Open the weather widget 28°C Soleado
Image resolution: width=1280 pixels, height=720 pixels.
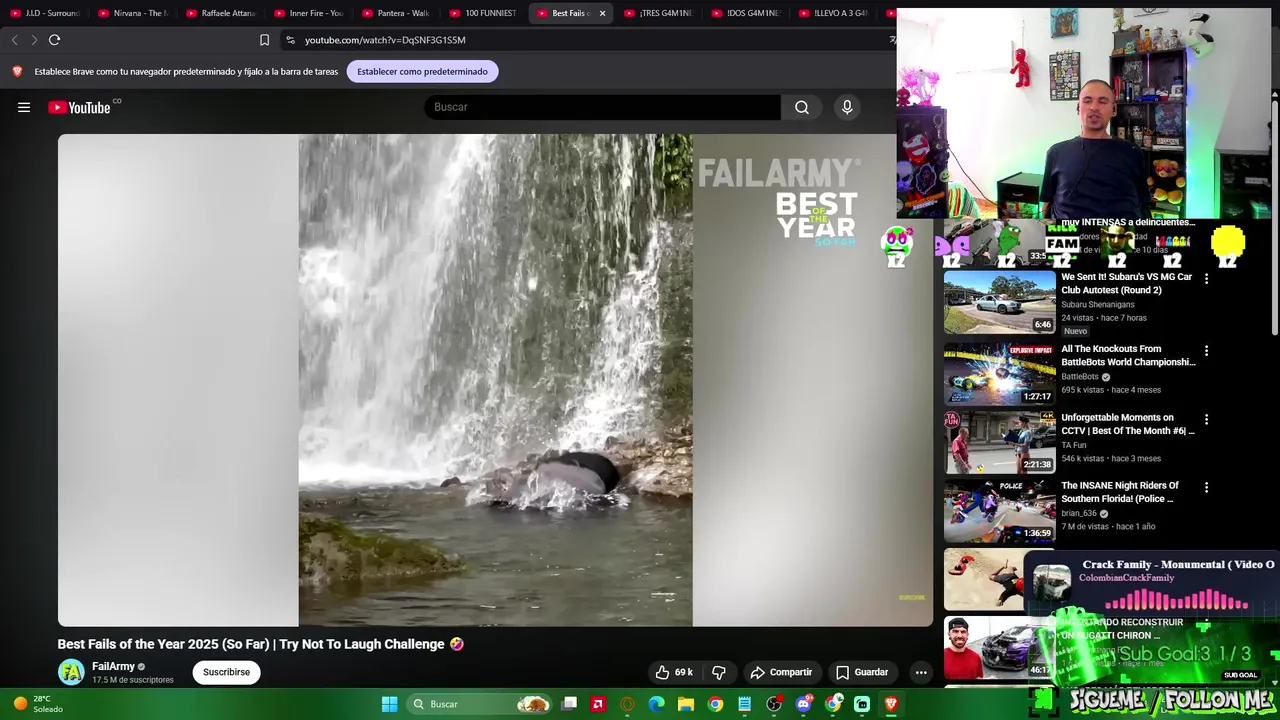click(x=39, y=704)
